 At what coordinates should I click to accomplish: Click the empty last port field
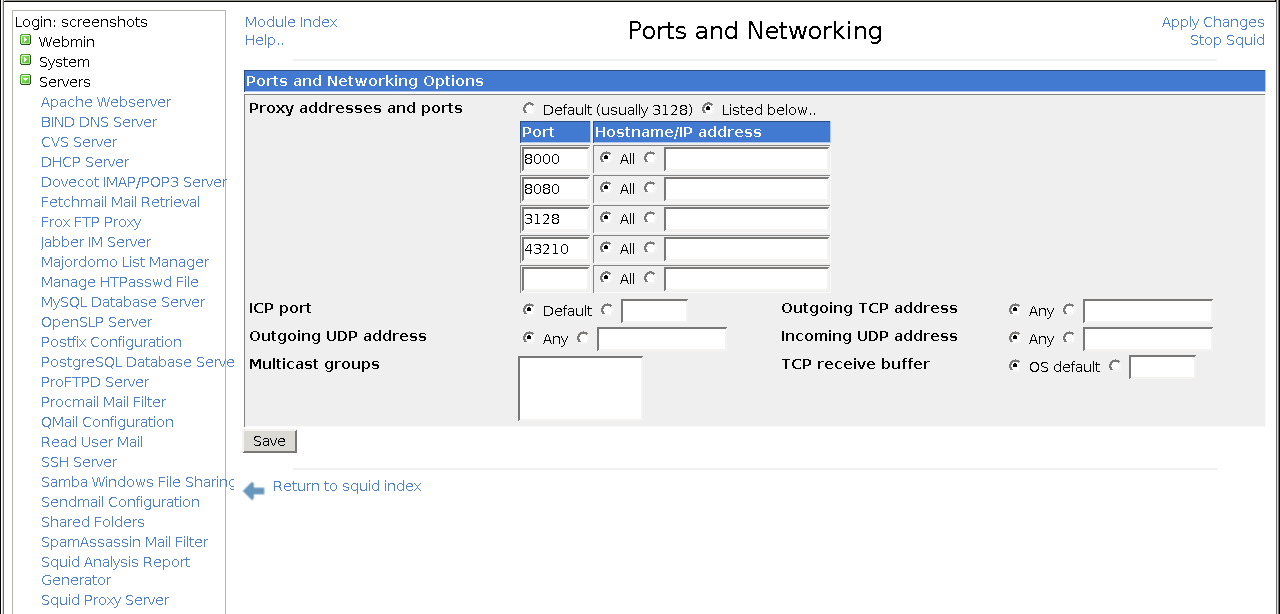(555, 279)
